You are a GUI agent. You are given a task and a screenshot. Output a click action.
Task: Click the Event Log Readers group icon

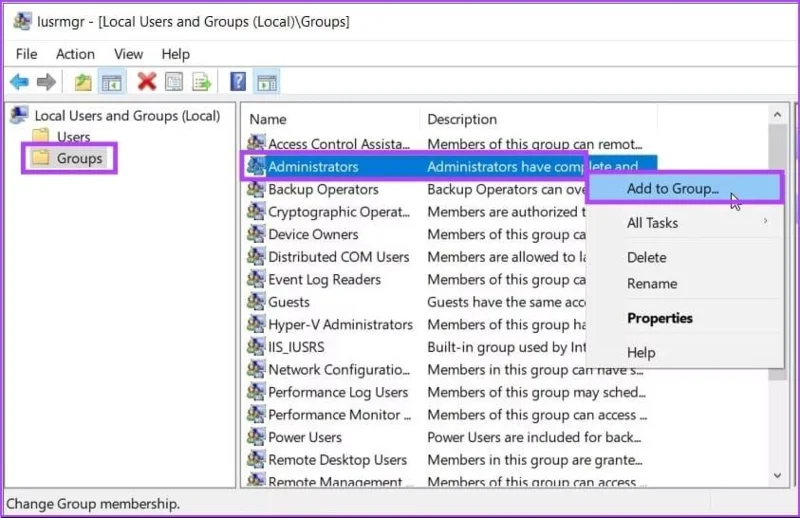tap(256, 279)
